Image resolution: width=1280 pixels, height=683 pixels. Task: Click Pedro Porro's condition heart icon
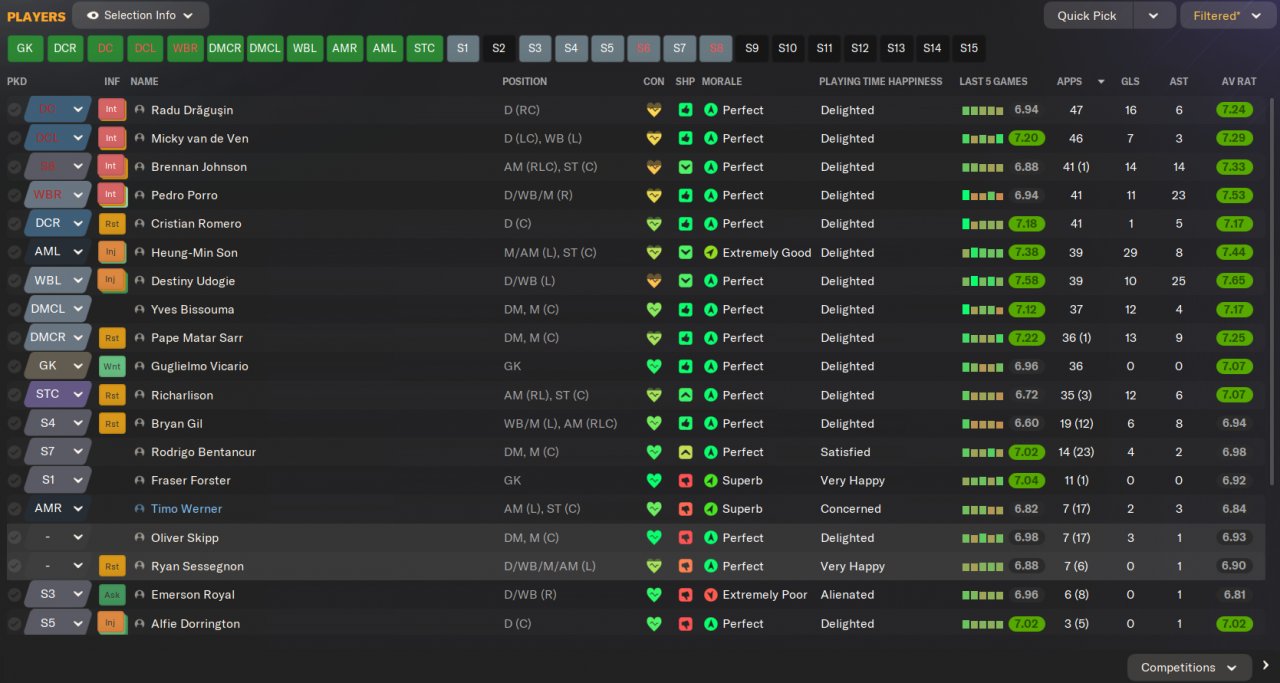(654, 195)
